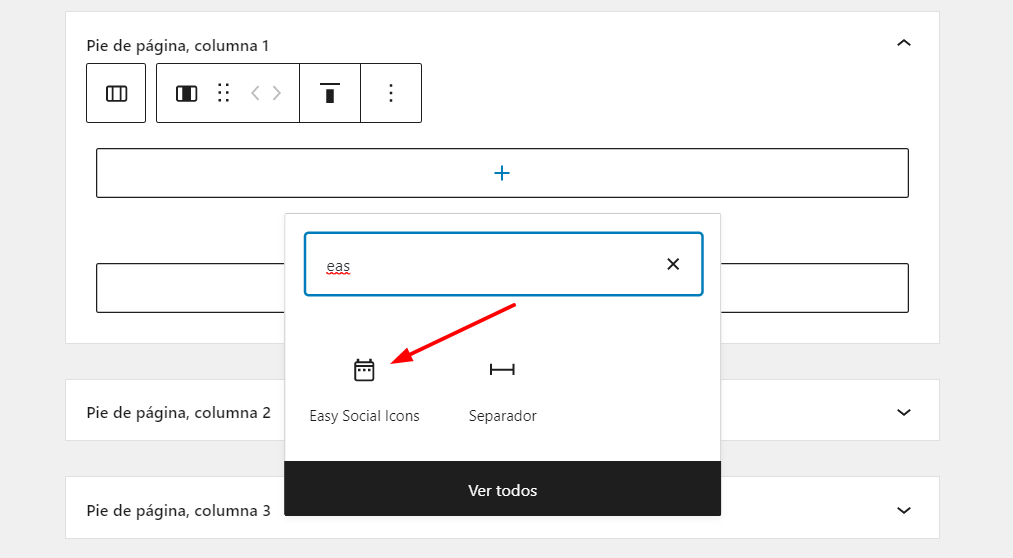
Task: Move the column right with arrow
Action: (277, 93)
